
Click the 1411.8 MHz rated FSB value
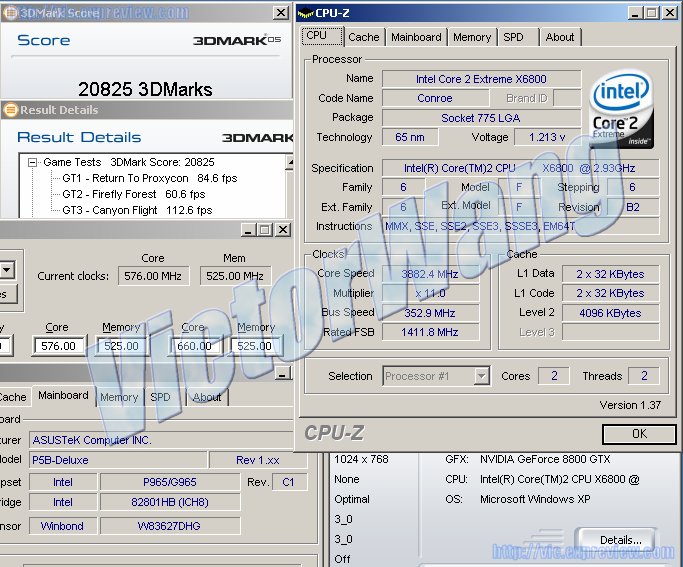click(430, 332)
